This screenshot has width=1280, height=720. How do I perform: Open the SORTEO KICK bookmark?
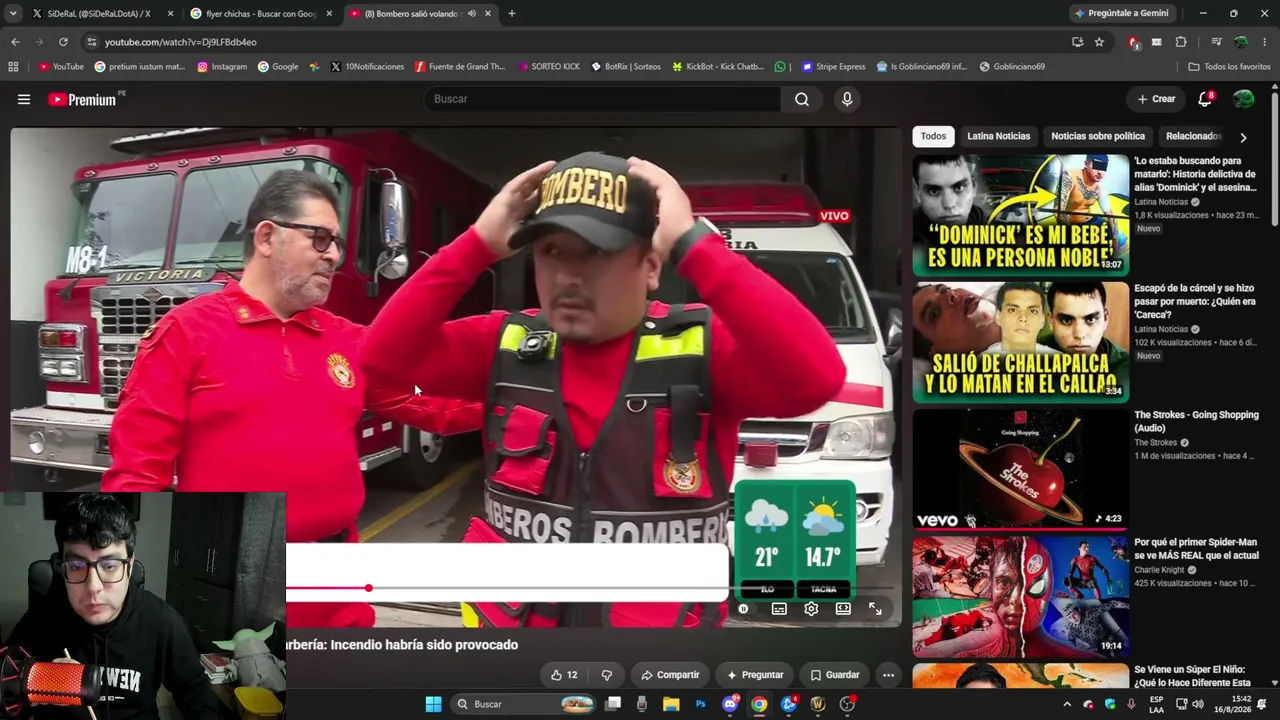click(549, 67)
